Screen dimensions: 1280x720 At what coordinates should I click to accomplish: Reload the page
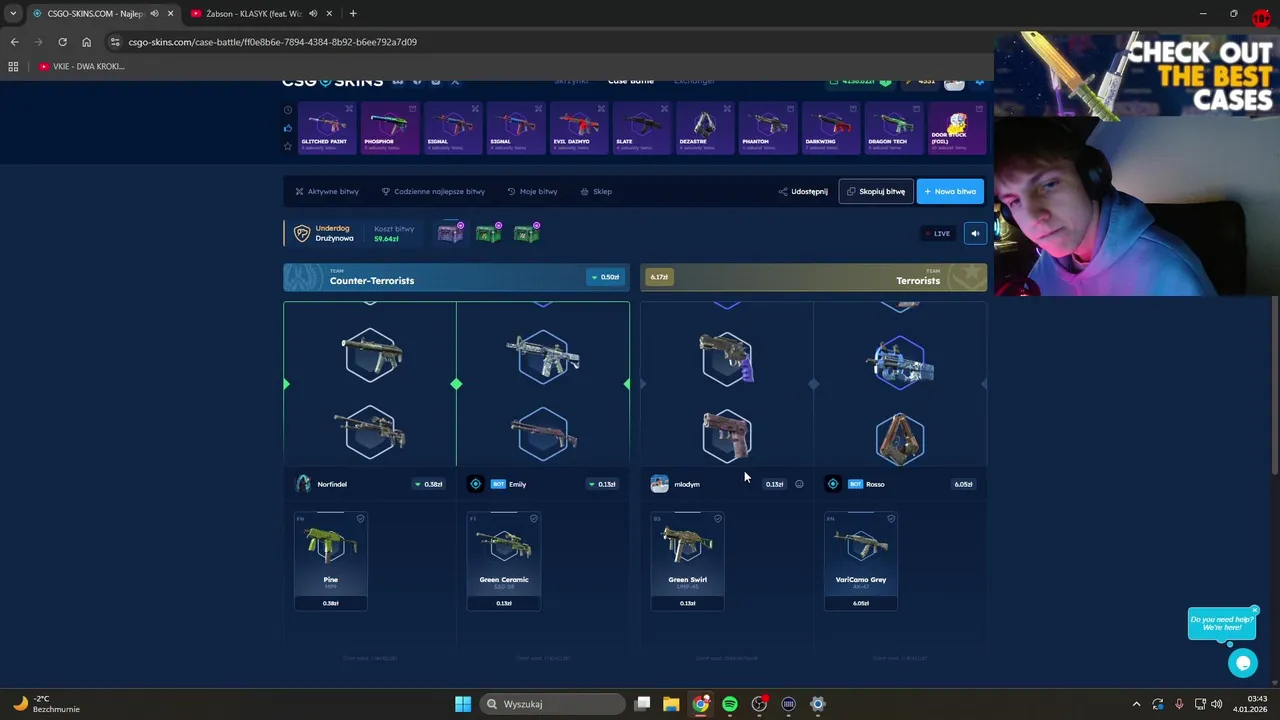tap(62, 42)
